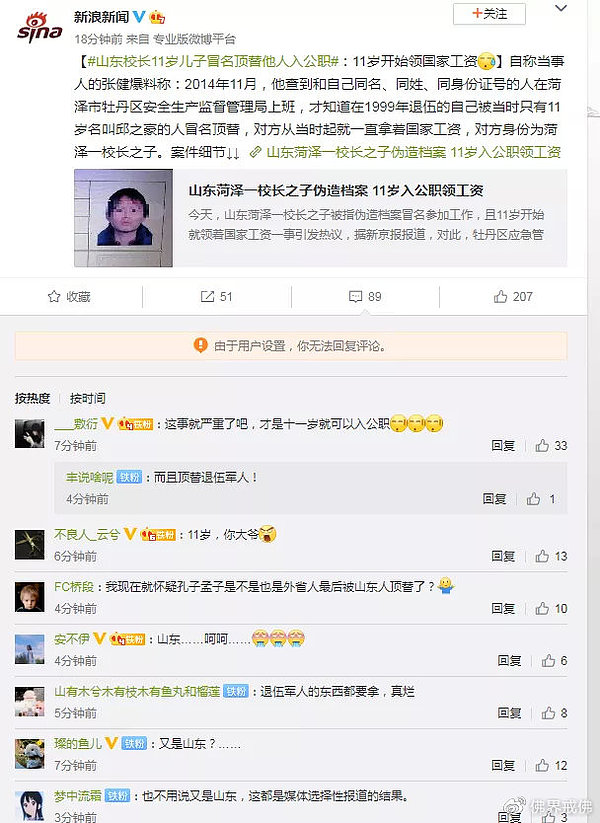600x823 pixels.
Task: Click the repost icon showing 51
Action: pos(217,297)
